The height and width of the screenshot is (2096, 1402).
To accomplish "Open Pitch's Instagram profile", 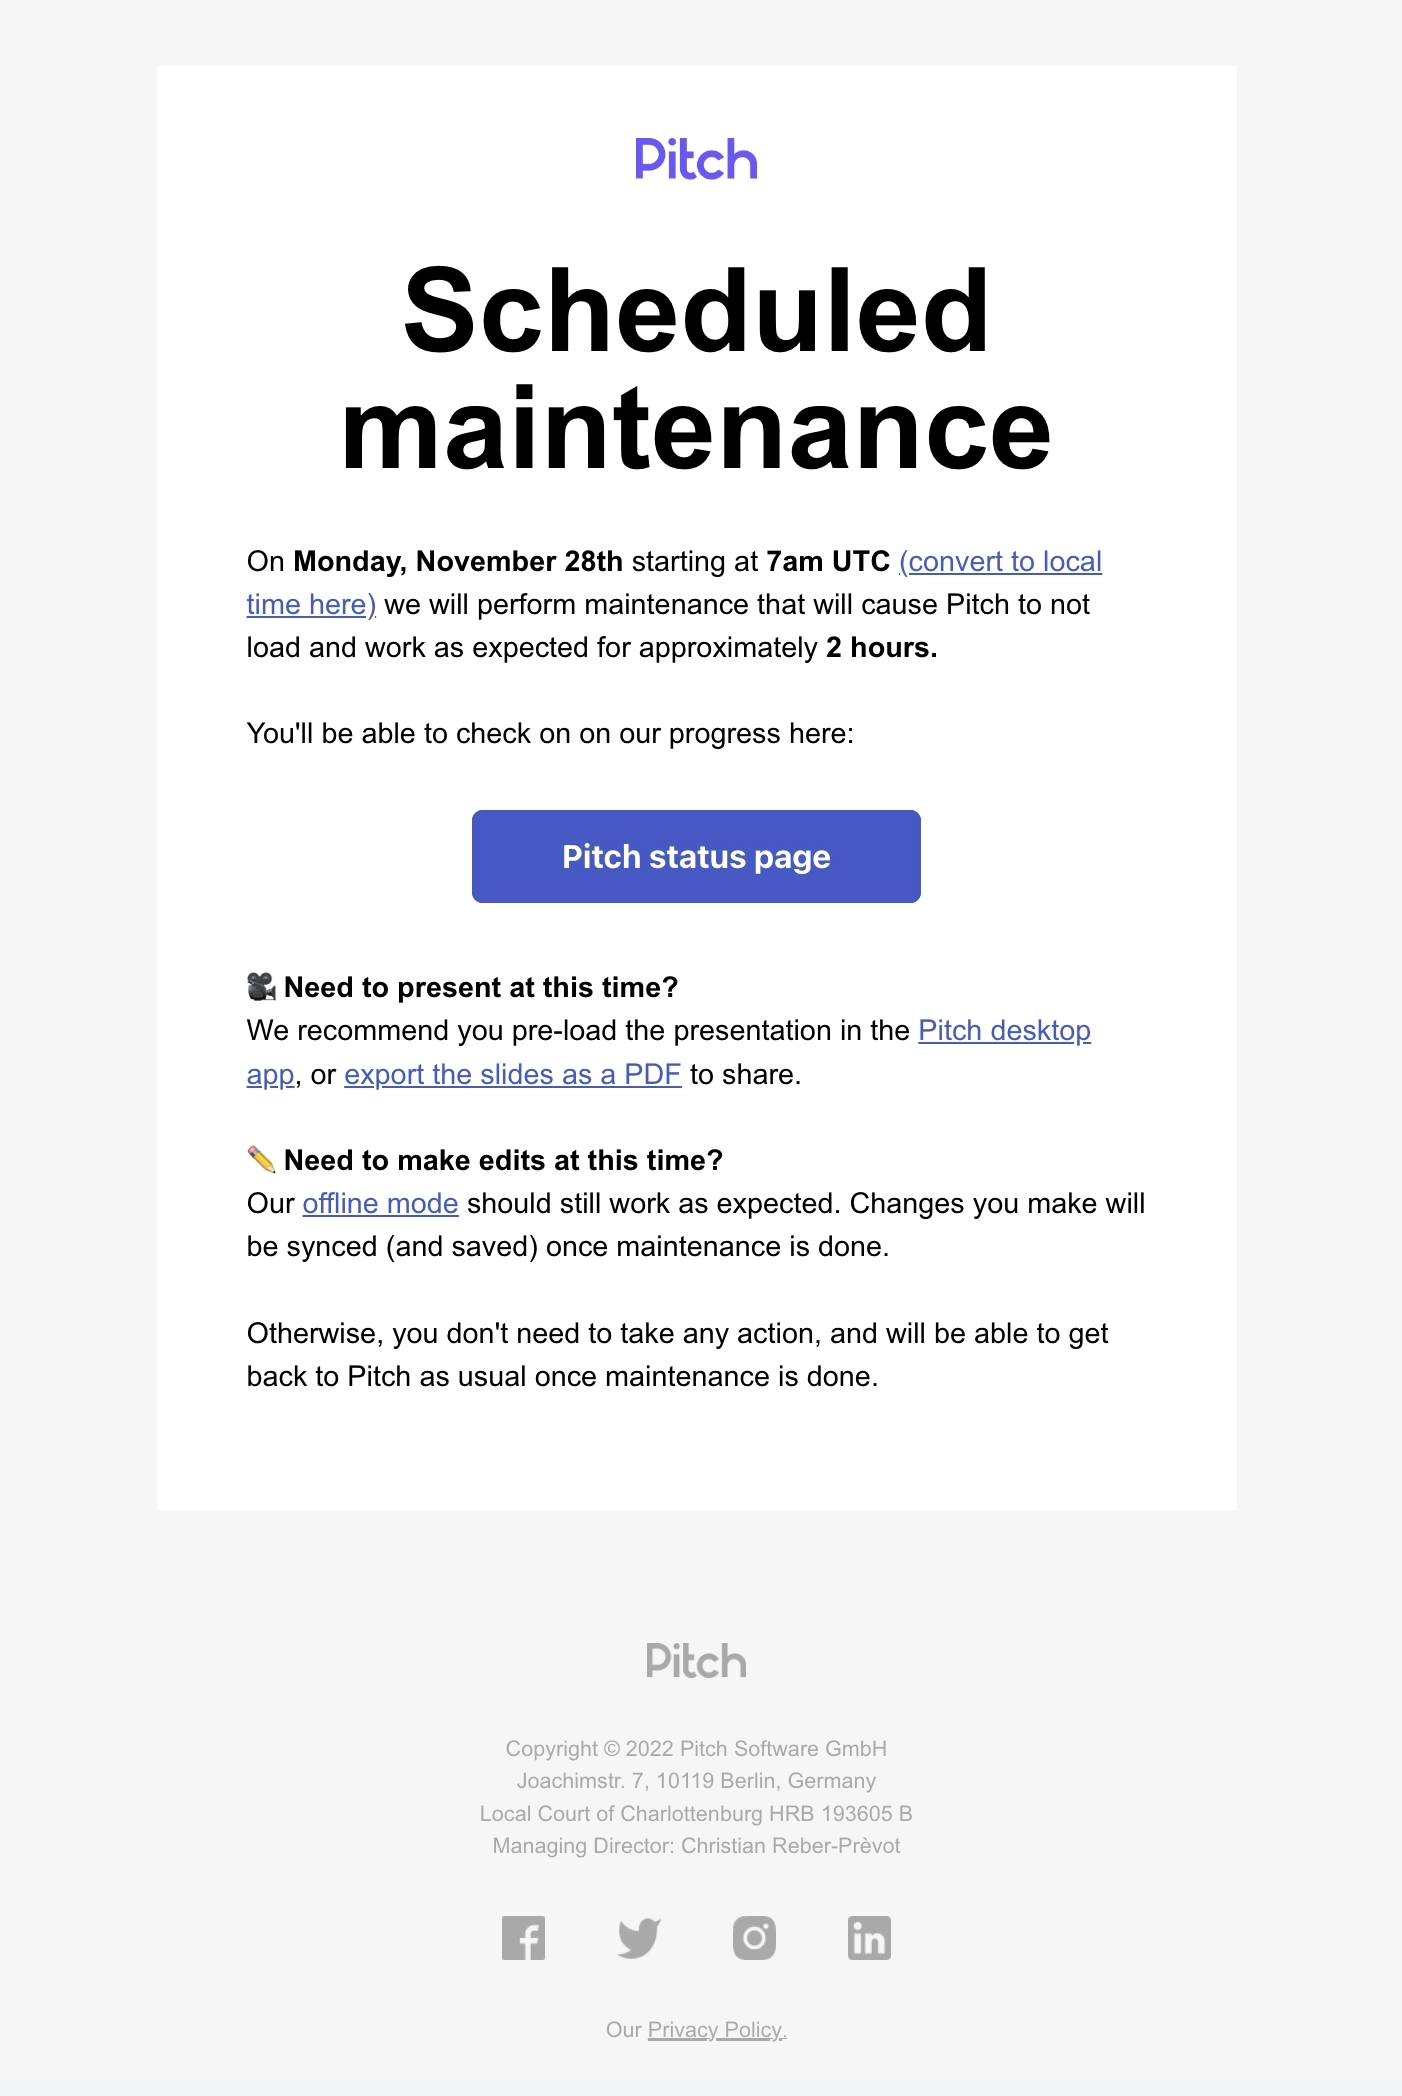I will (754, 1939).
